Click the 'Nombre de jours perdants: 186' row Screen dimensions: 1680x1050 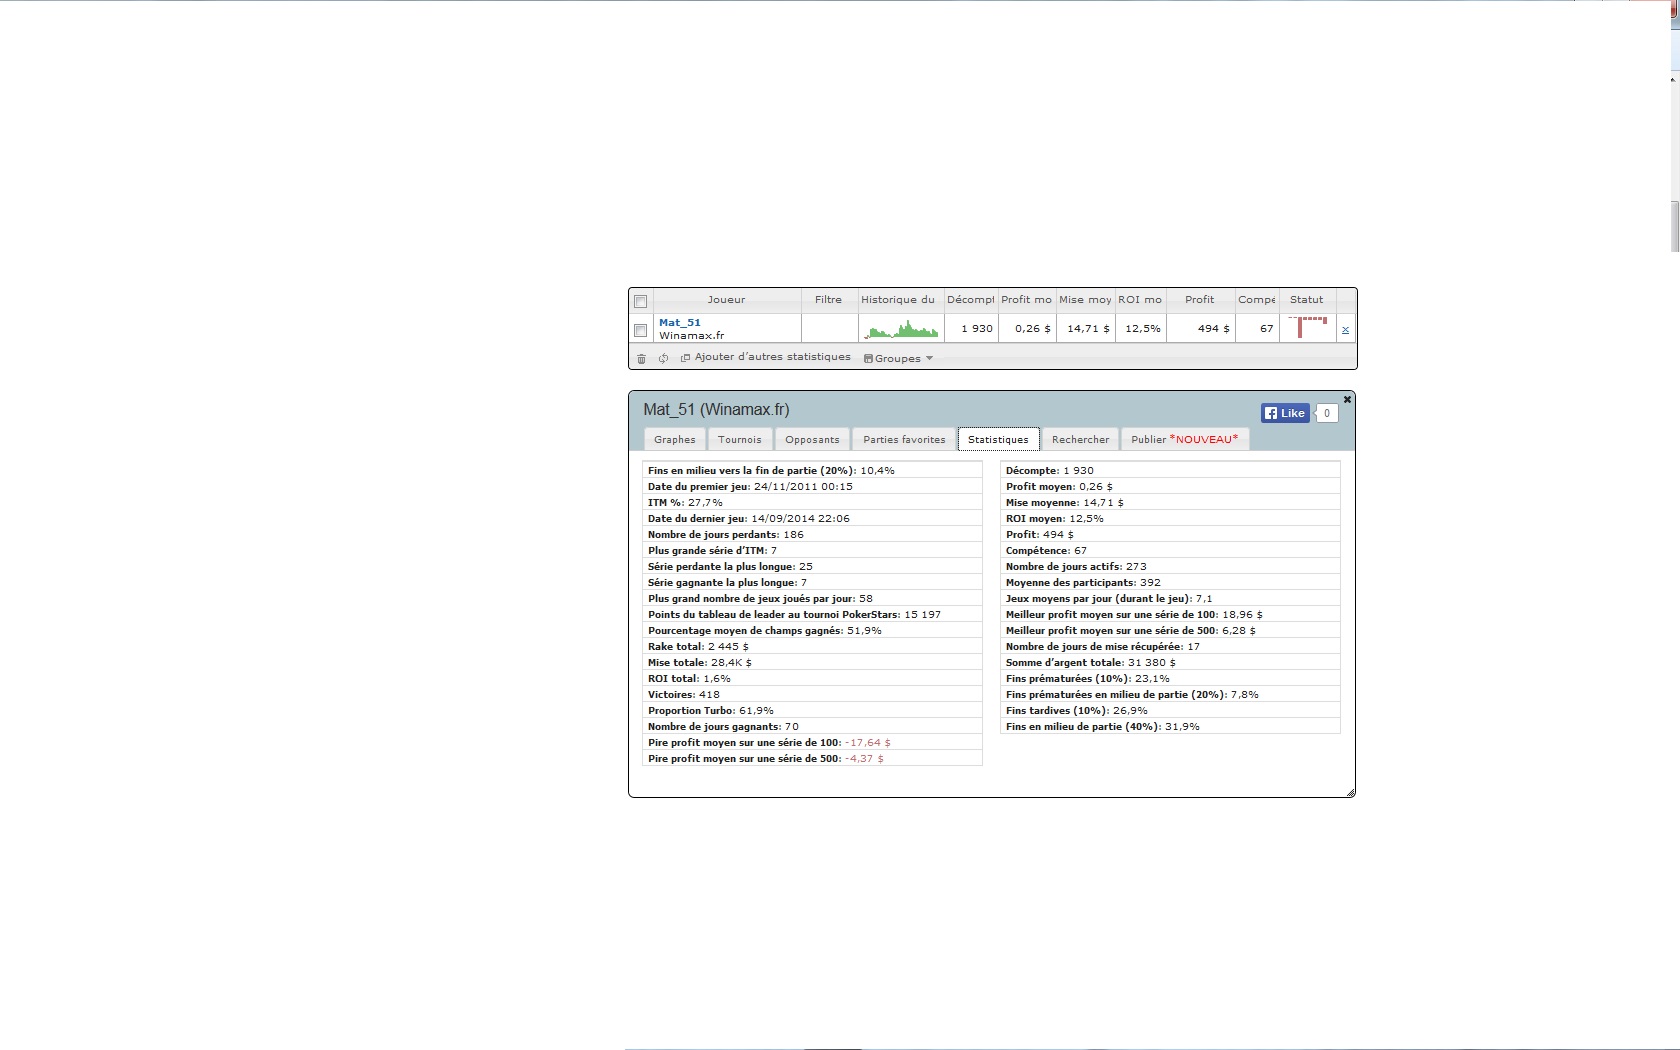812,535
